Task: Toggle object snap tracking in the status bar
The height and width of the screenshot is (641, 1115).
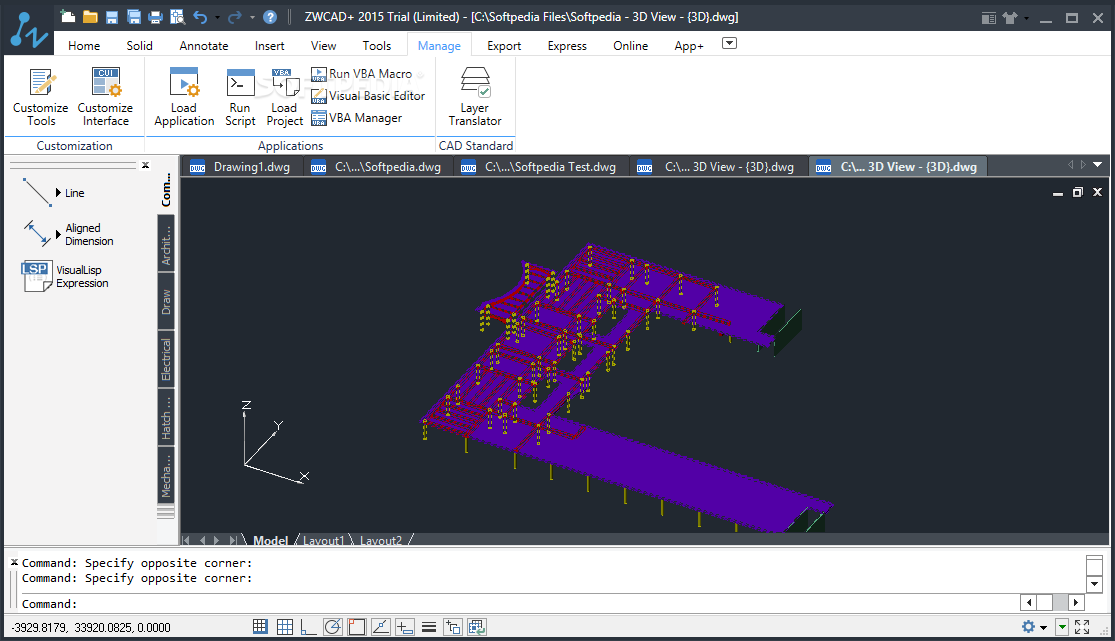Action: tap(380, 627)
